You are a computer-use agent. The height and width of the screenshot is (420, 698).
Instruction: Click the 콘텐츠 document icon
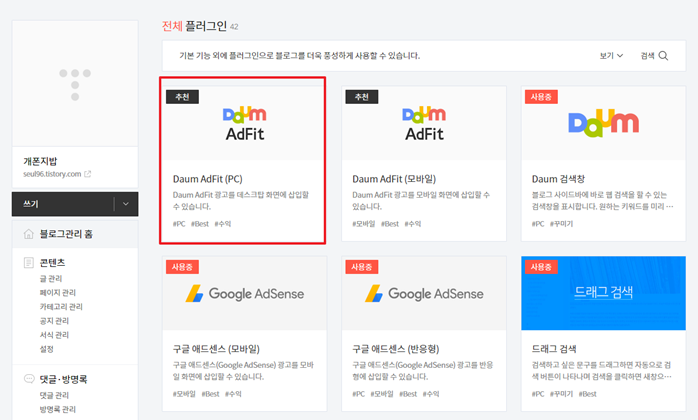pyautogui.click(x=28, y=262)
